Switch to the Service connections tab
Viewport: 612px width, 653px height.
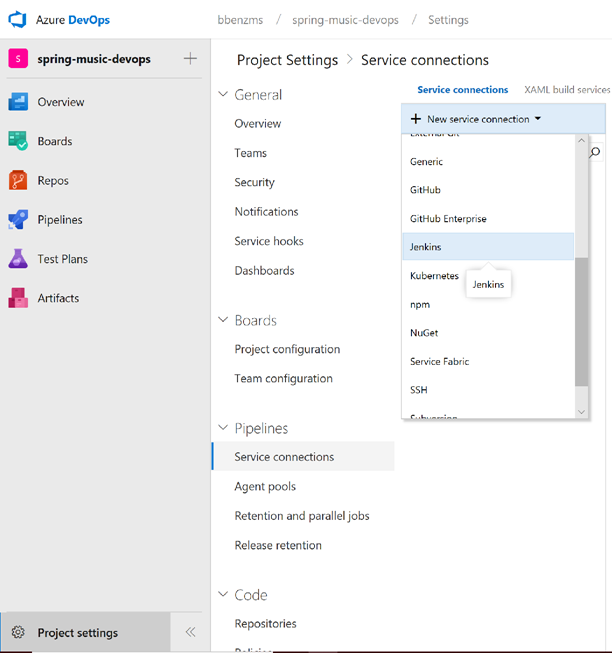click(463, 90)
